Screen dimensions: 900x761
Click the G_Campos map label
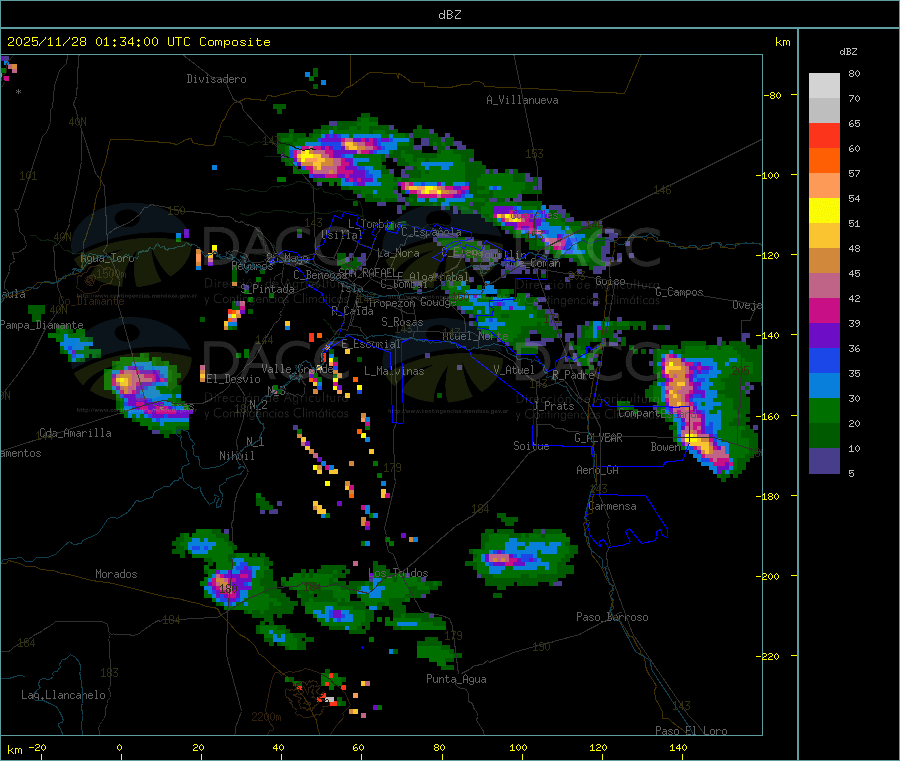[679, 293]
